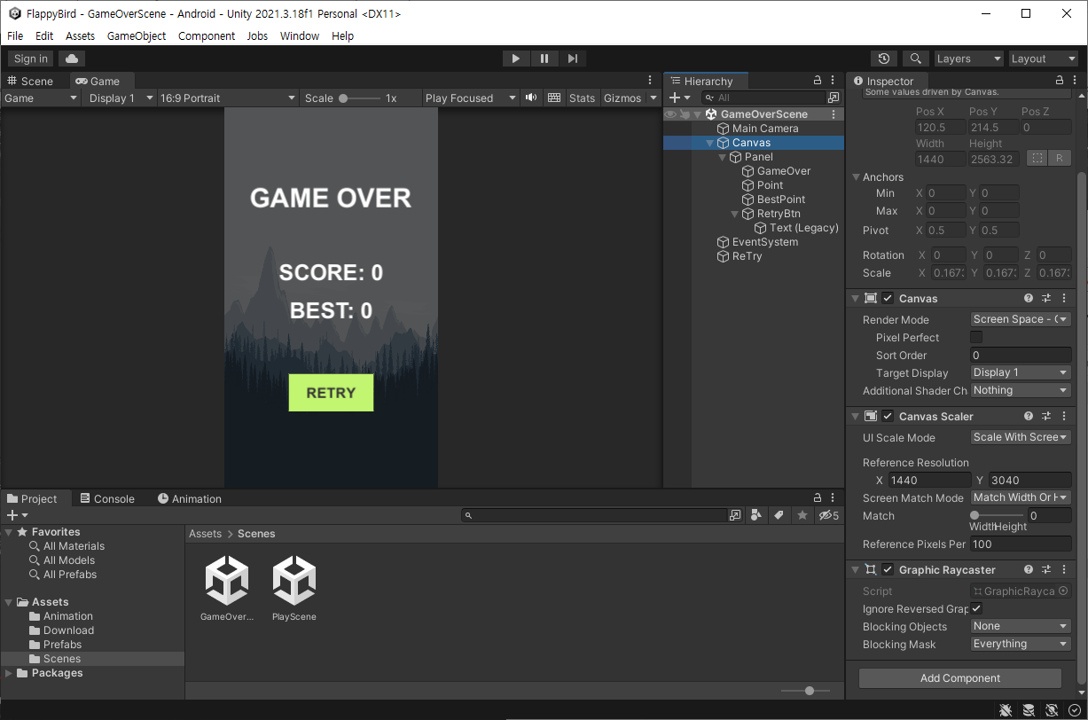This screenshot has width=1088, height=720.
Task: Disable the Graphic Raycaster component checkbox
Action: [x=887, y=569]
